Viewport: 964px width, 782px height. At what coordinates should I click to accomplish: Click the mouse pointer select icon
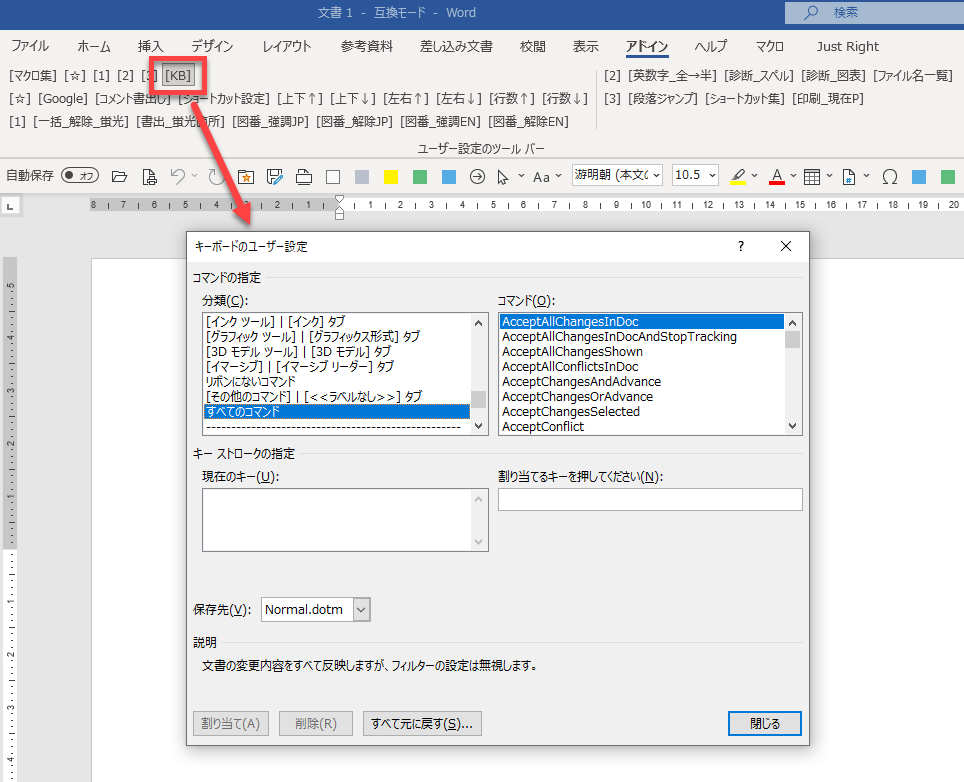point(504,176)
